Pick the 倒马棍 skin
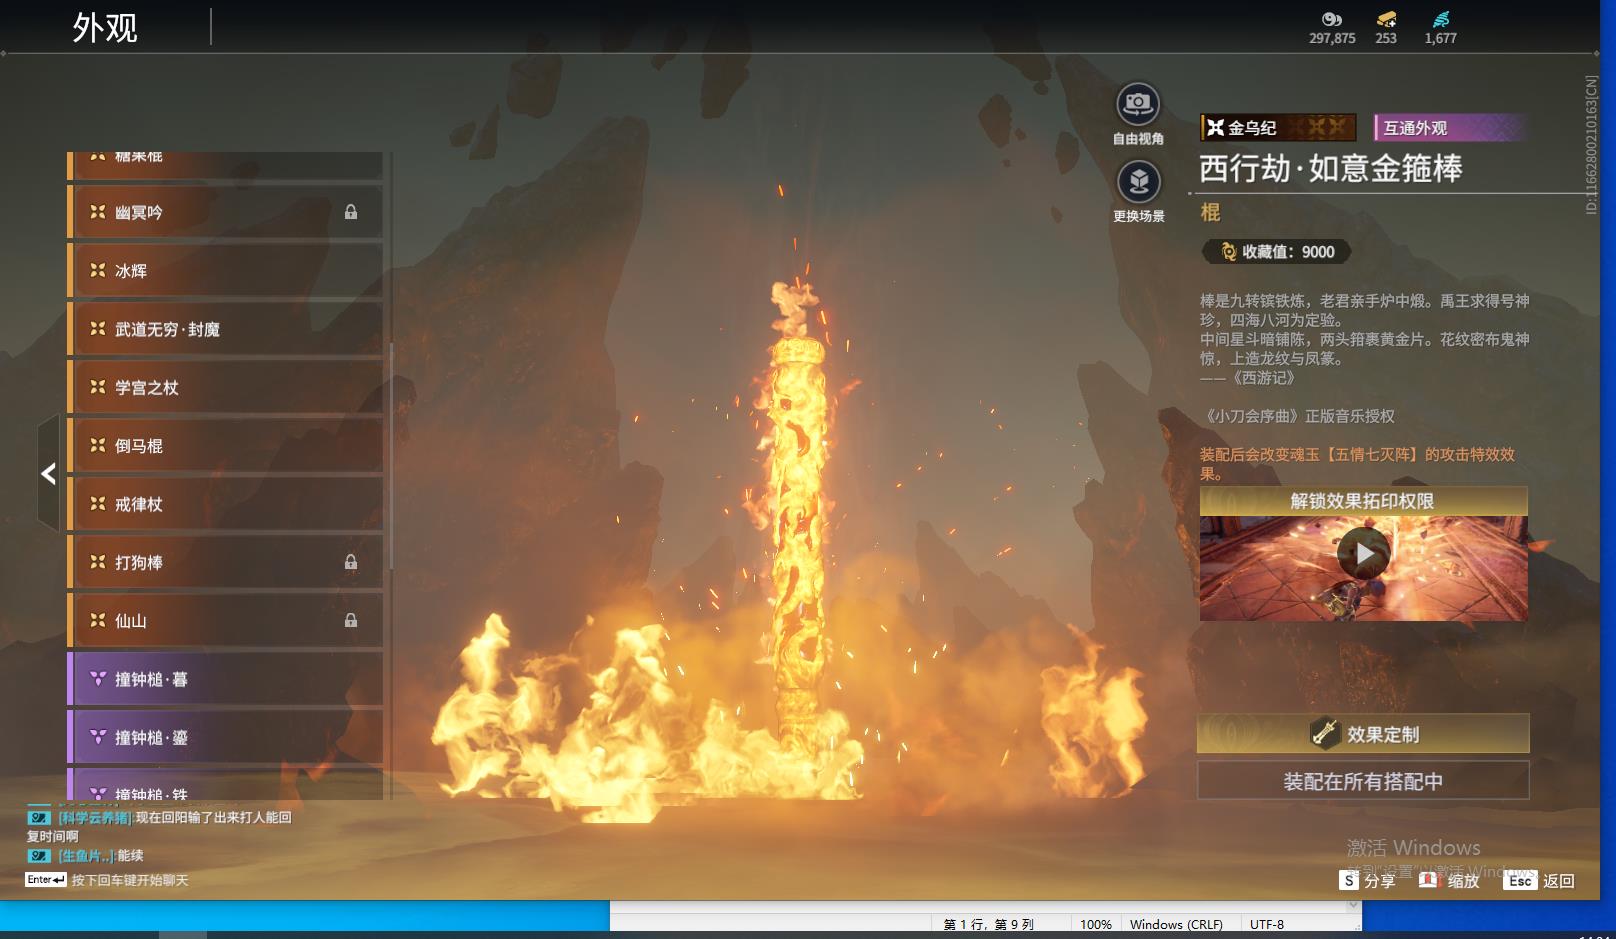This screenshot has height=939, width=1616. coord(225,446)
